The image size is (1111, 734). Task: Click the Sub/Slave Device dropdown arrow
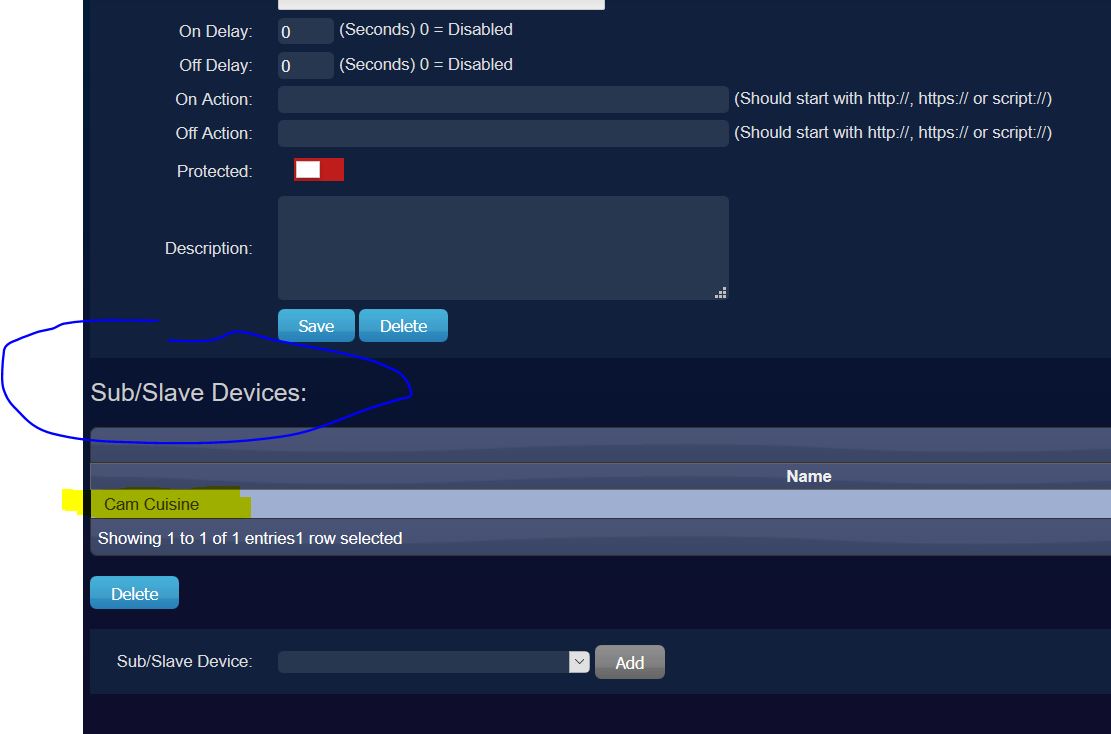point(579,661)
